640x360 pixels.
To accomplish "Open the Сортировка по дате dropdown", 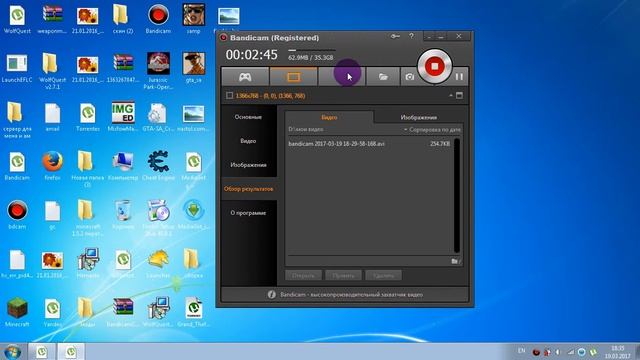I will coord(432,129).
